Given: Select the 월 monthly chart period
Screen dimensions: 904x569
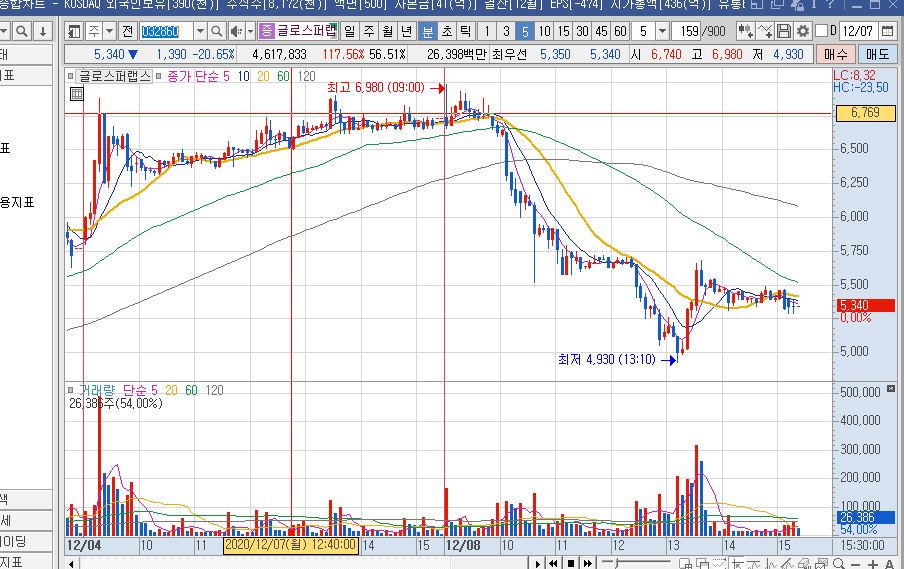Looking at the screenshot, I should pyautogui.click(x=387, y=31).
